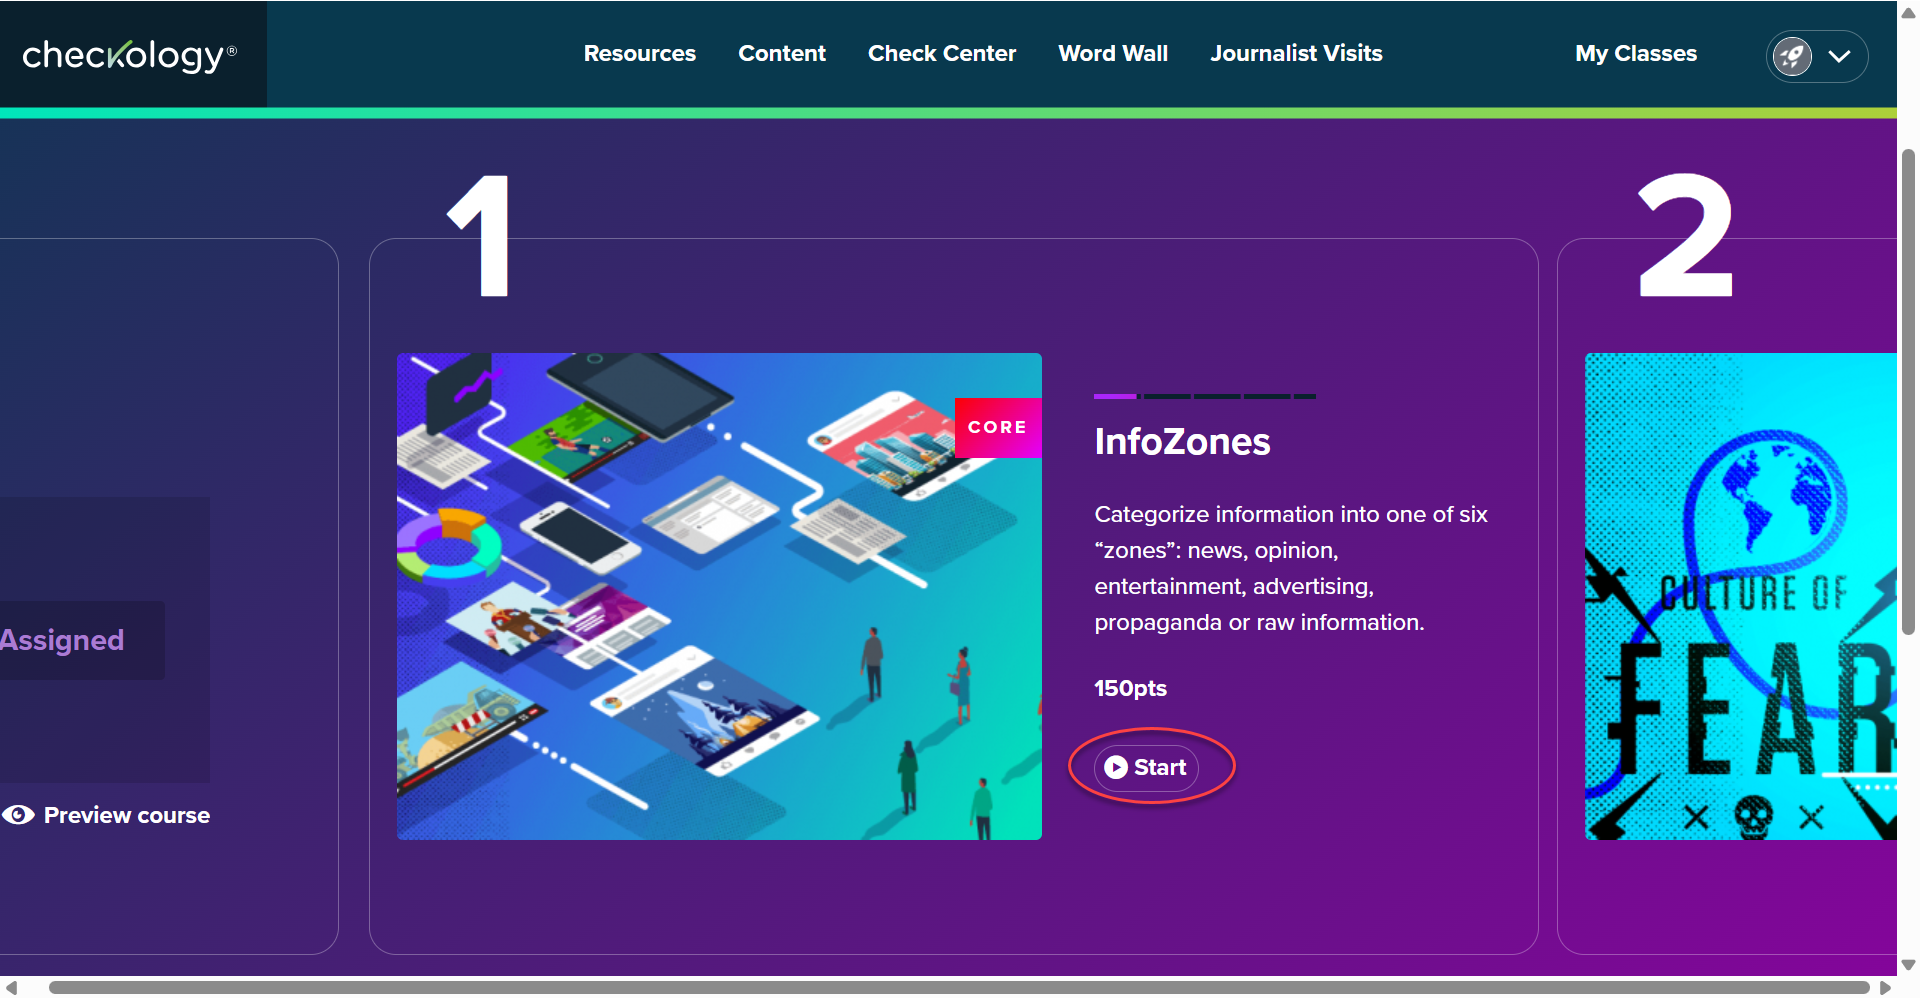Click the horizontal scrollbar left arrow

click(11, 988)
